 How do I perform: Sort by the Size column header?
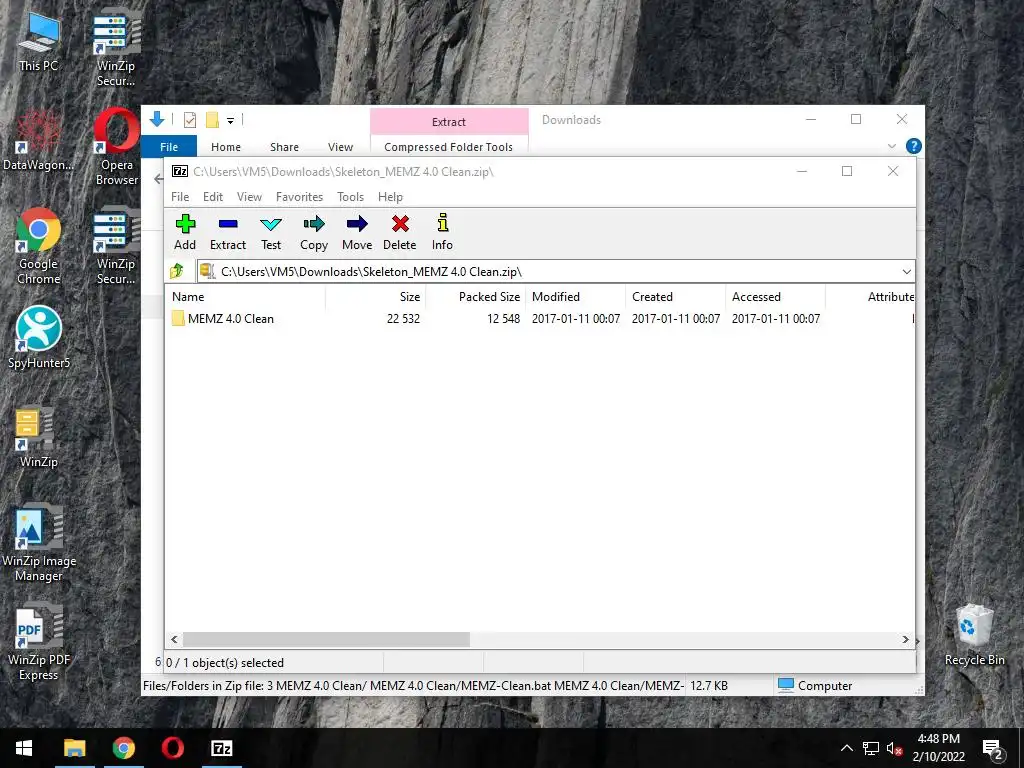pos(376,296)
